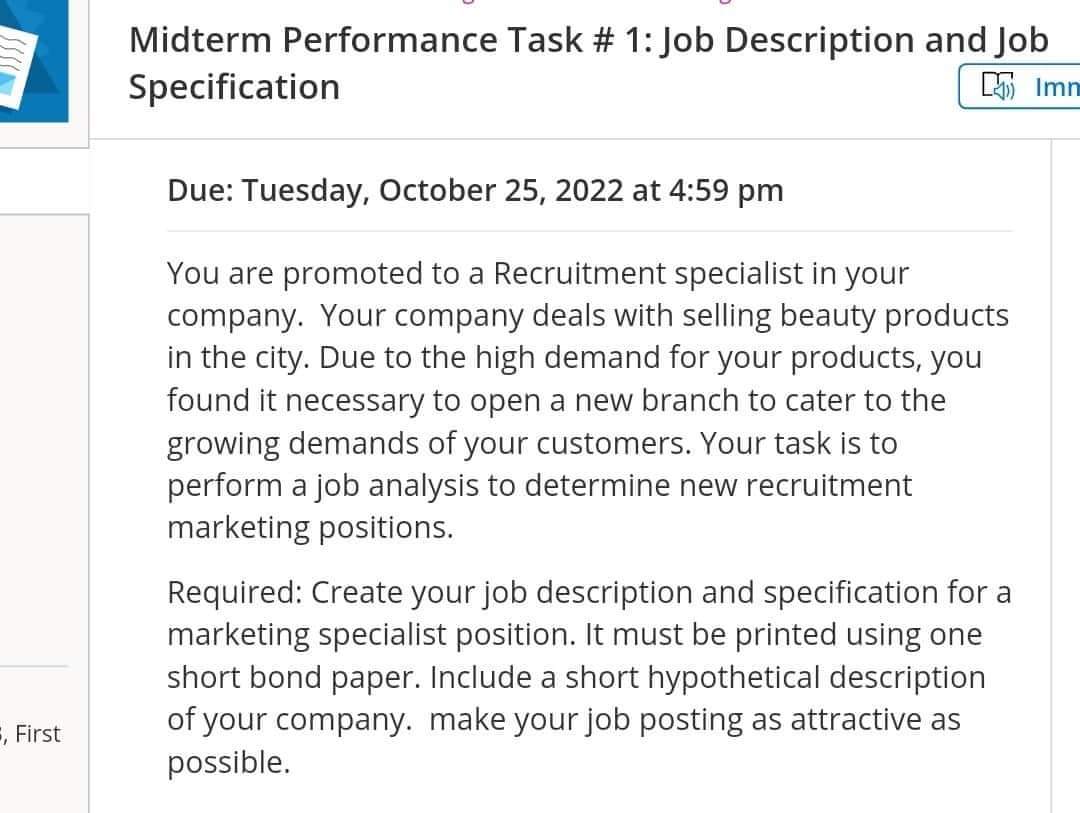Click the speaker symbol inside the Immersive Reader icon

[x=1002, y=92]
